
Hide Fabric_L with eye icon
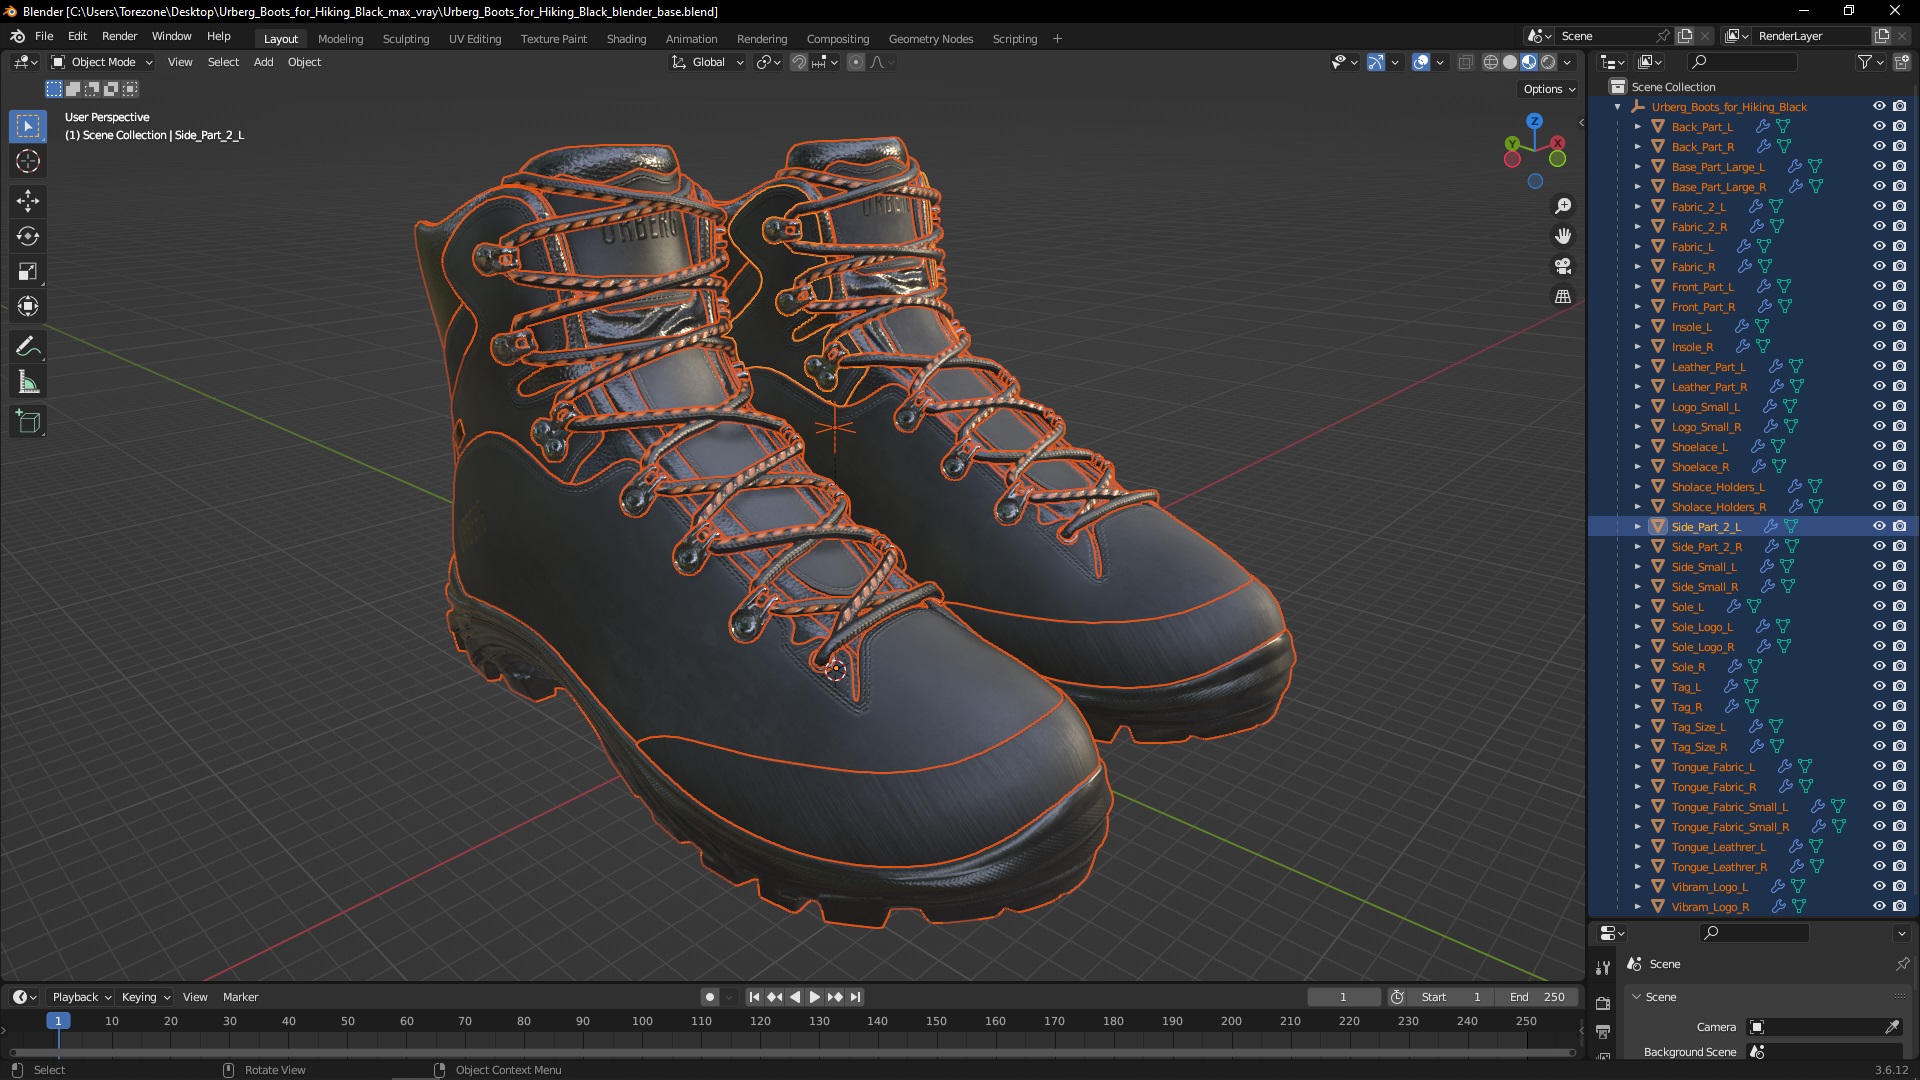pos(1879,246)
